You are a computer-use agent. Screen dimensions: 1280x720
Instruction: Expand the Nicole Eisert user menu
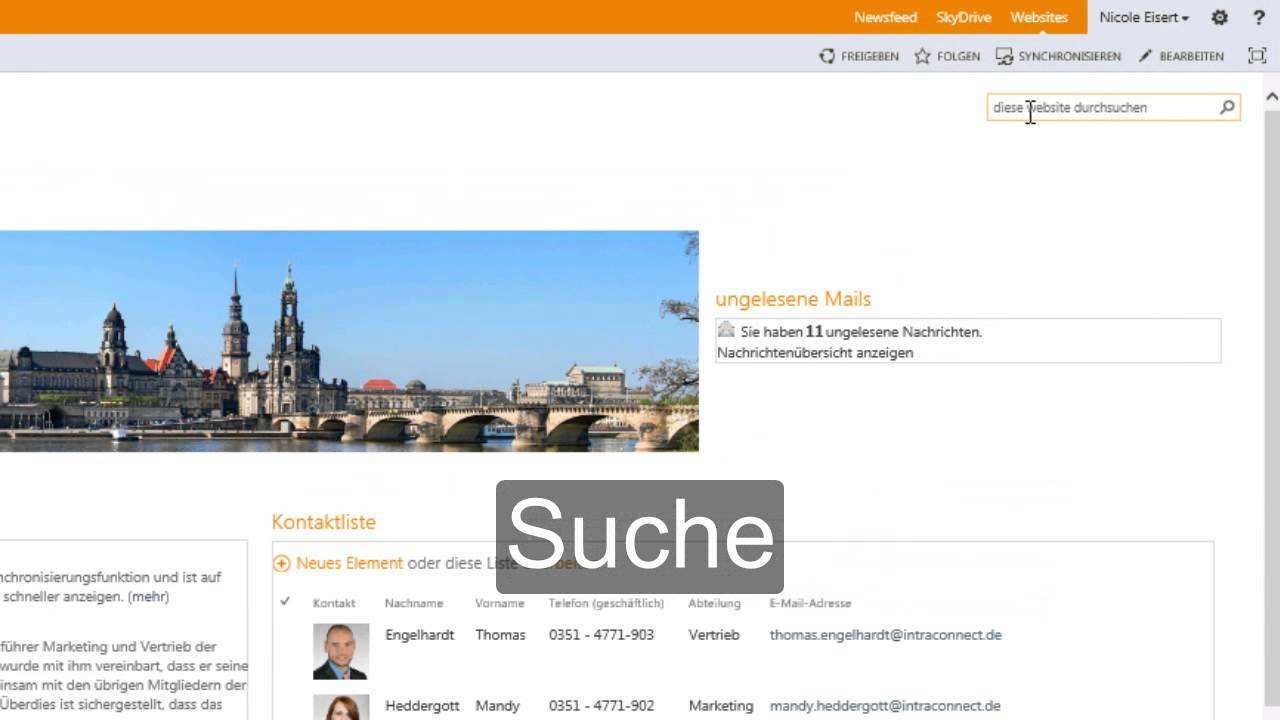(1144, 17)
